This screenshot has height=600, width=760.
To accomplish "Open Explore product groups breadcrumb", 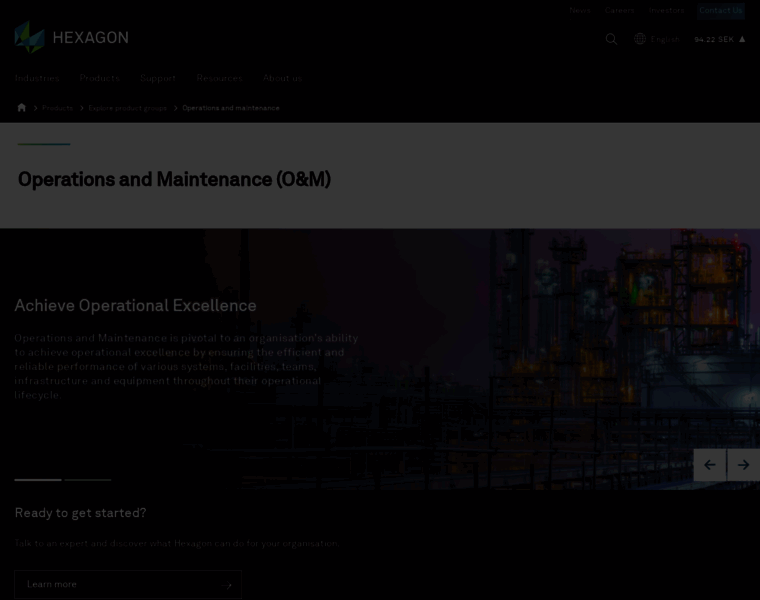I will (x=127, y=108).
